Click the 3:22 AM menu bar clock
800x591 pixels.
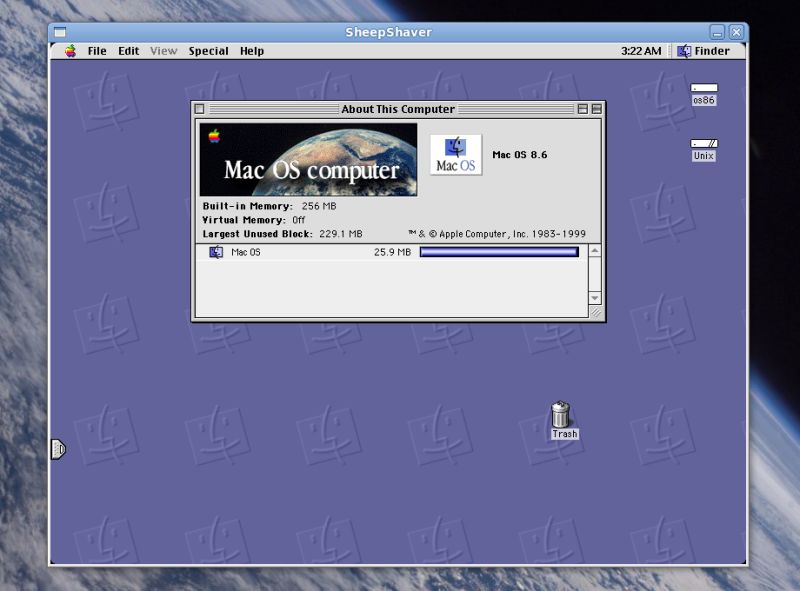click(x=641, y=51)
